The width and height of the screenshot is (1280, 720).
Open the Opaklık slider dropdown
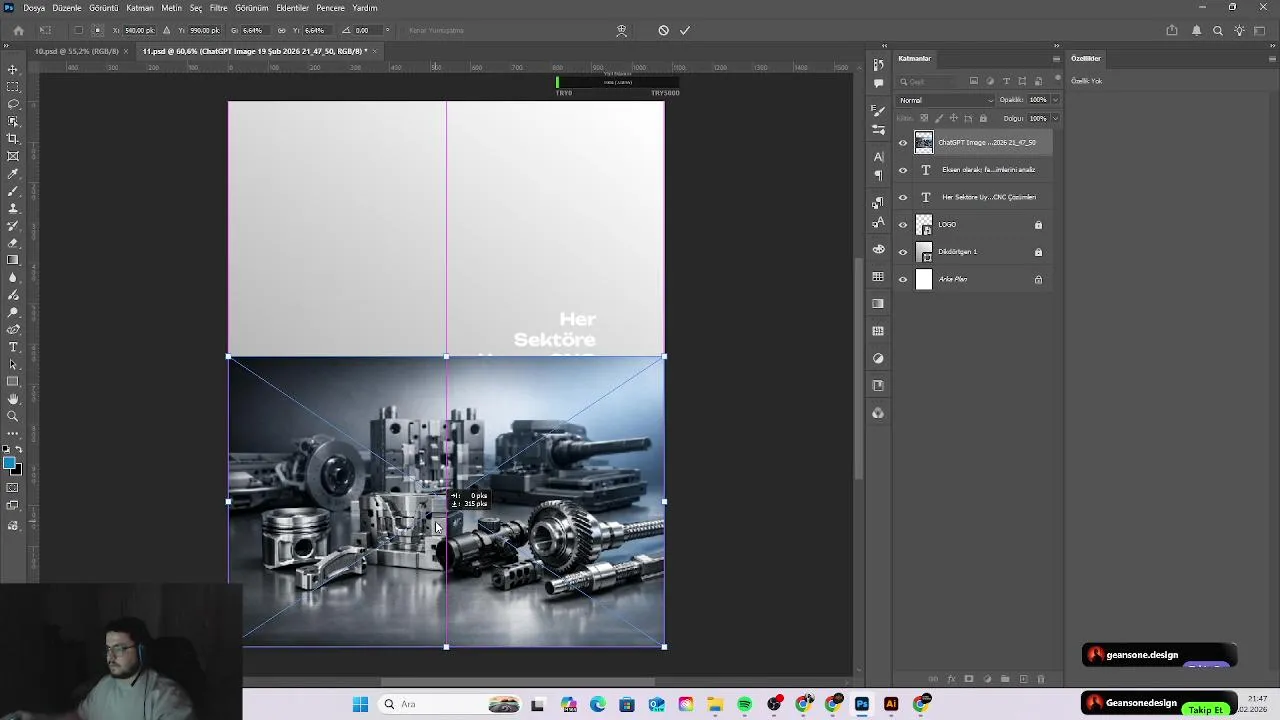pyautogui.click(x=1055, y=100)
